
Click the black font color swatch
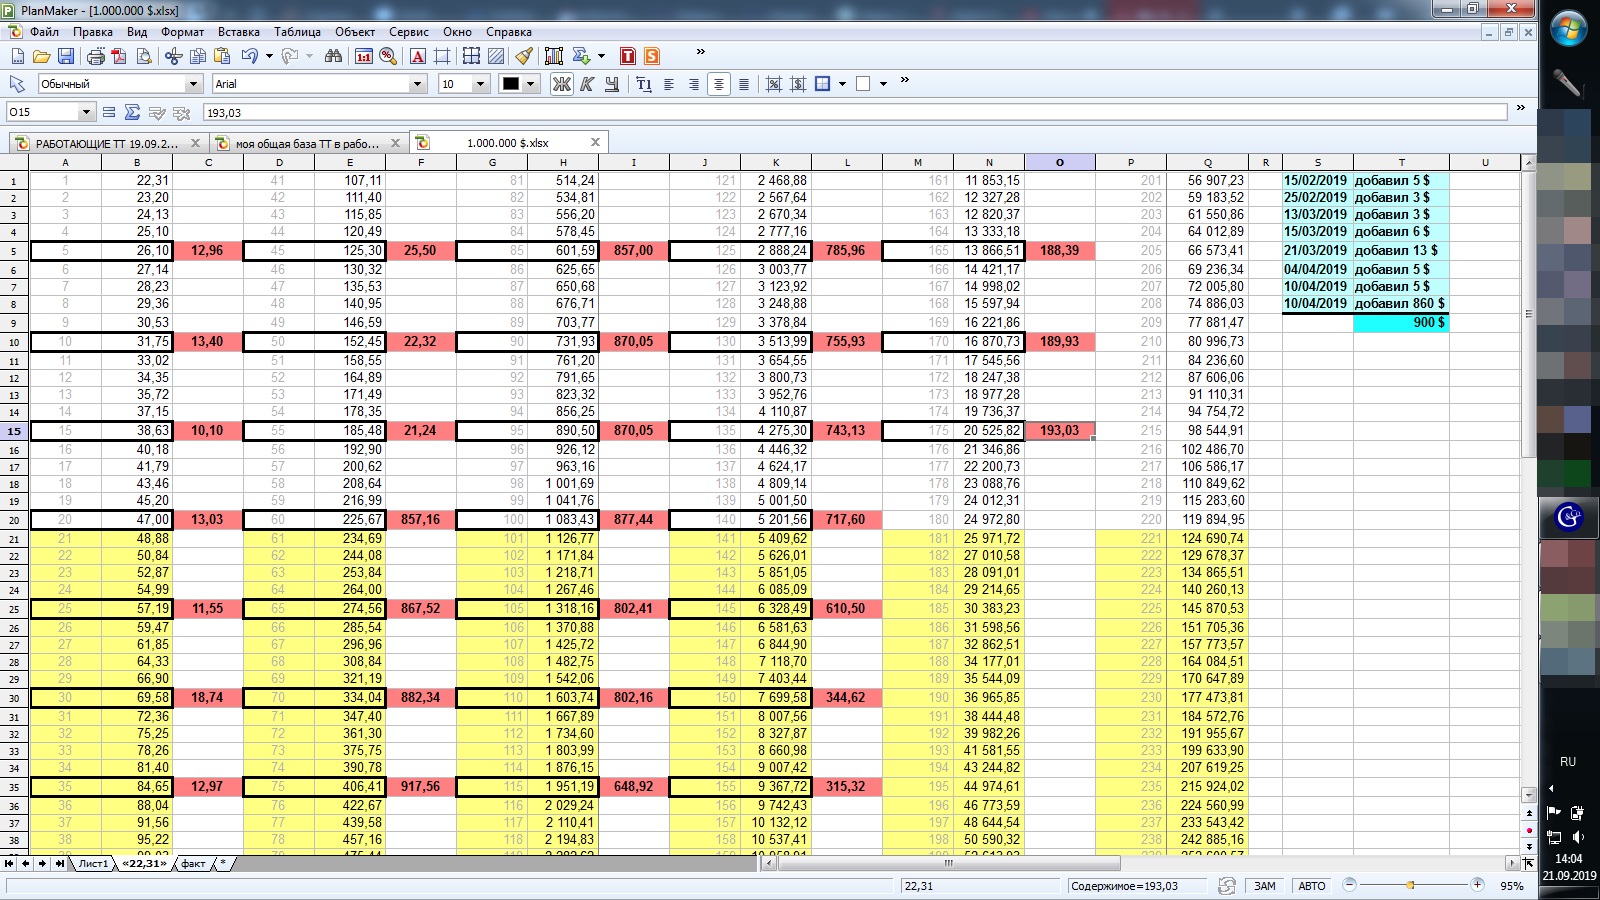click(x=511, y=84)
